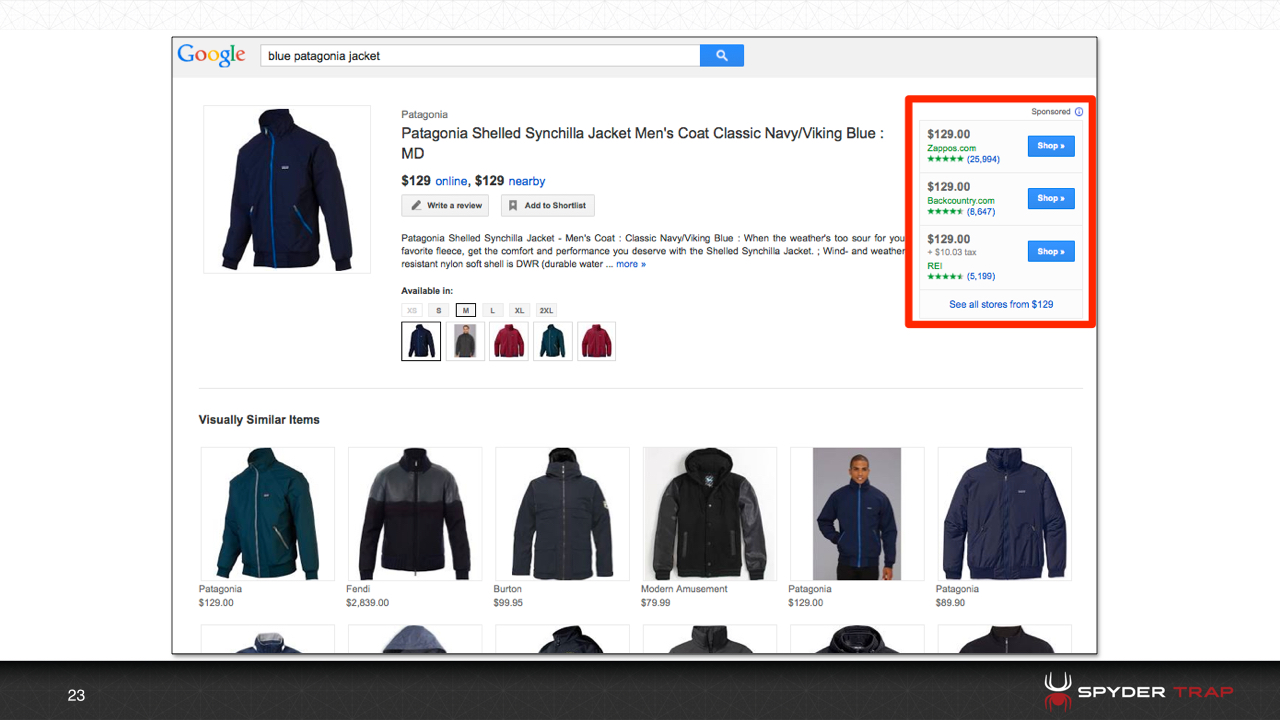This screenshot has width=1280, height=720.
Task: Select size XS
Action: point(412,310)
